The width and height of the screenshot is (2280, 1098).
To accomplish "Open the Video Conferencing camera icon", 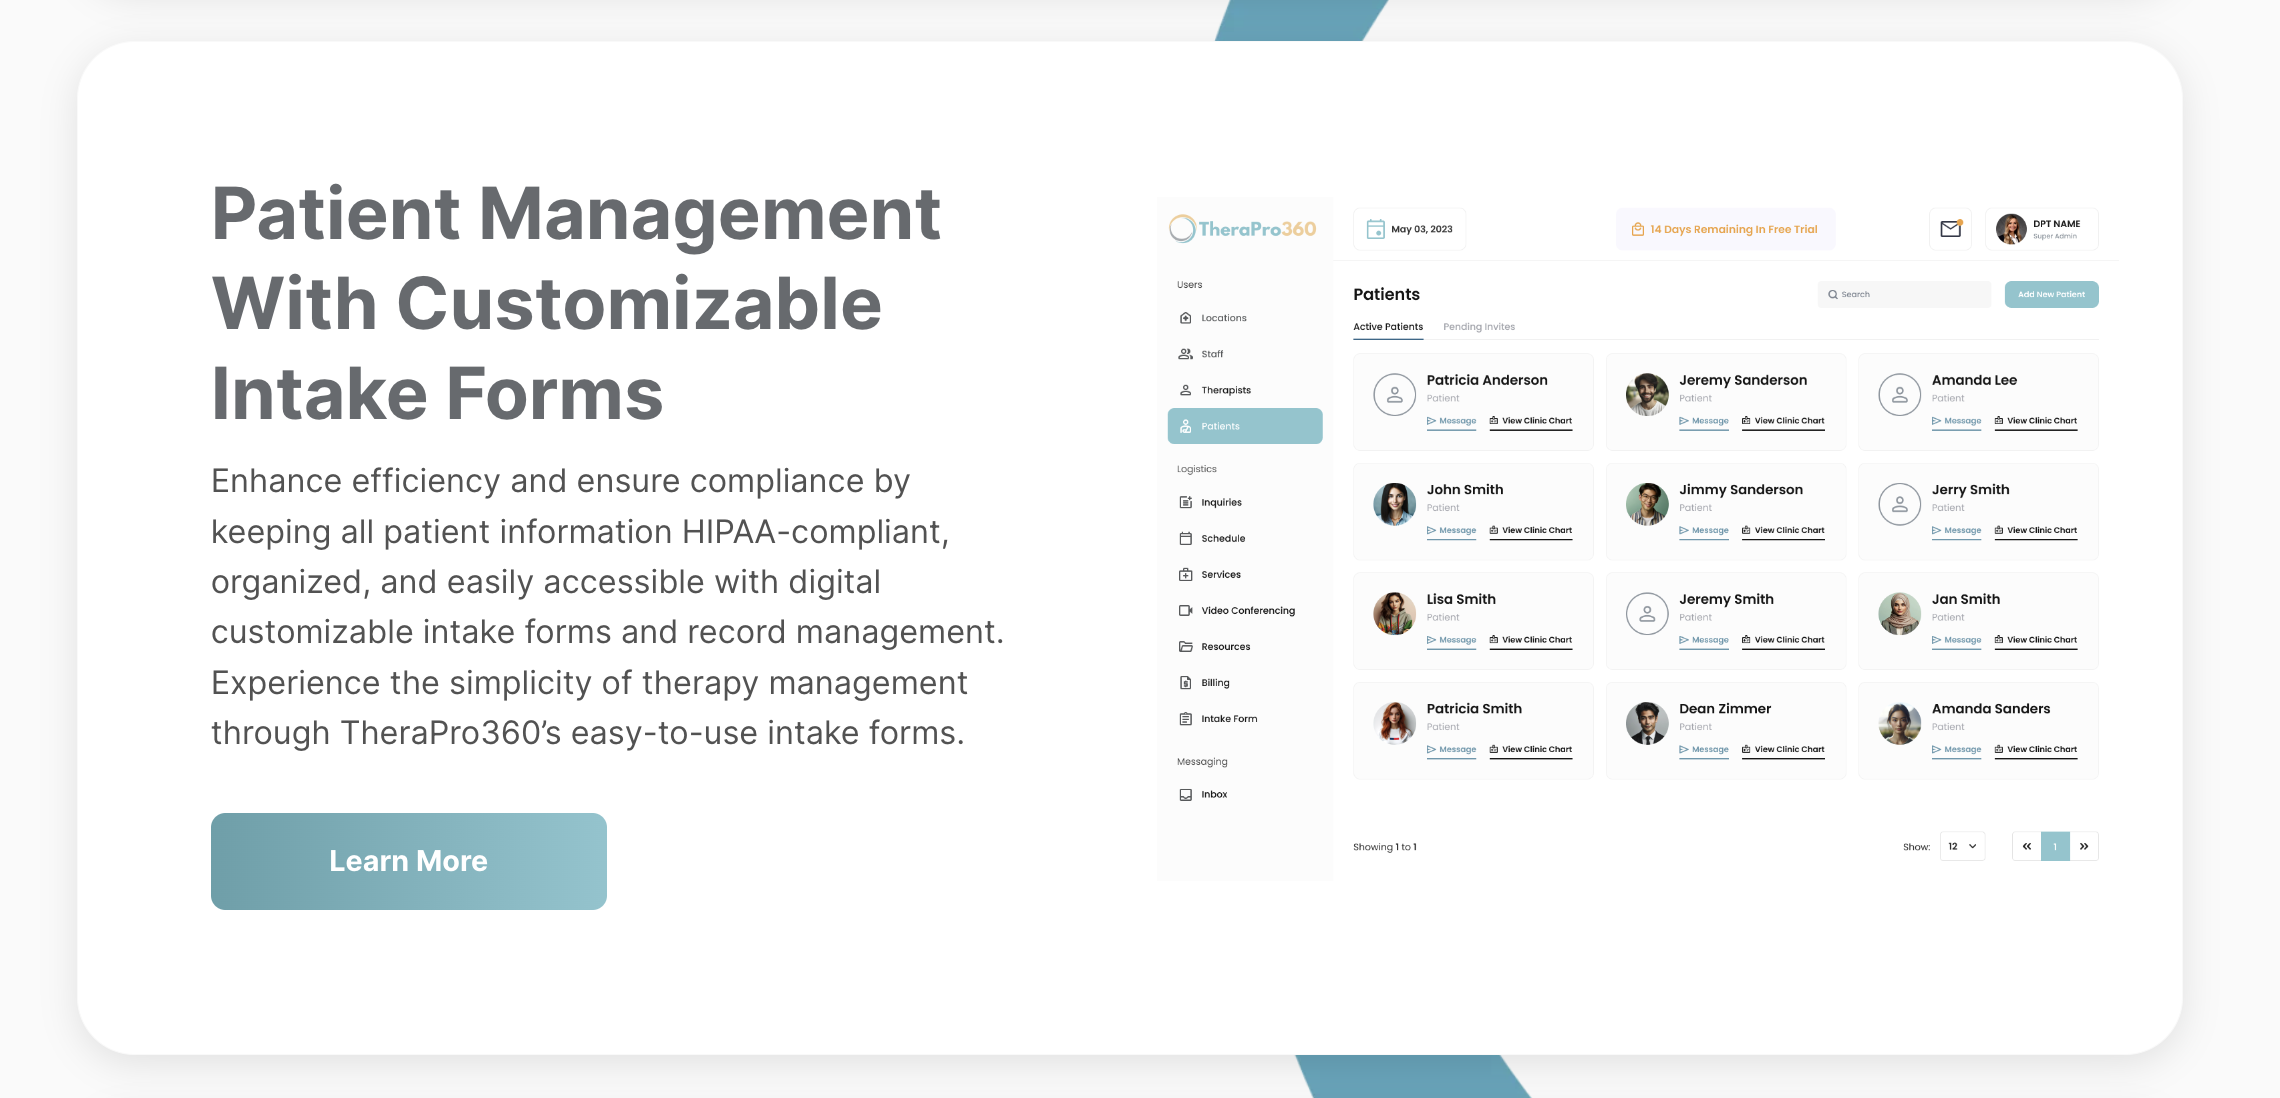I will 1185,610.
